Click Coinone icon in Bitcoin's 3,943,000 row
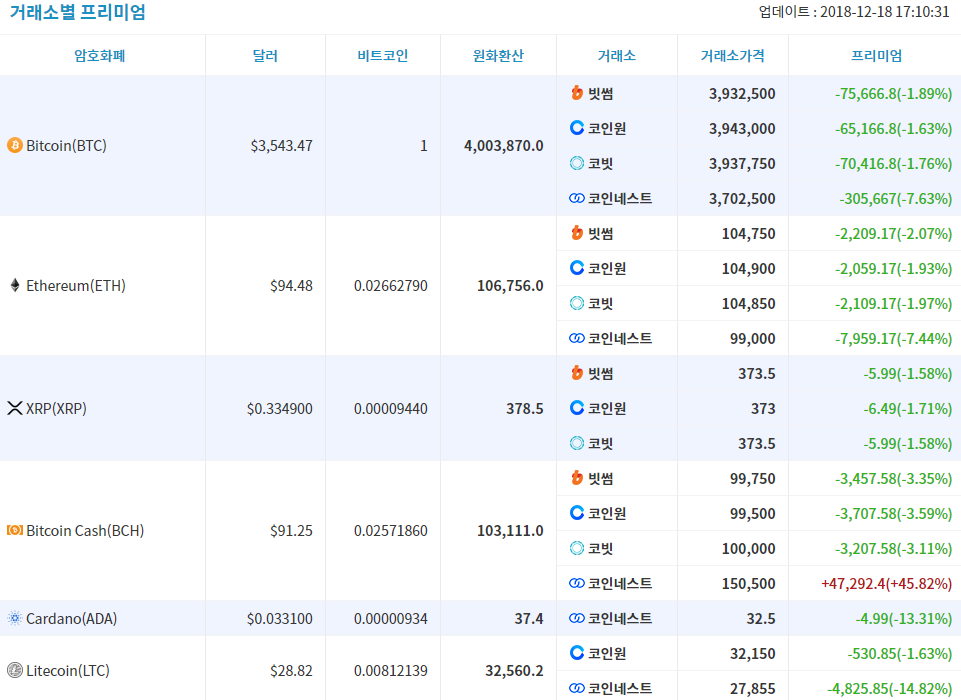 [x=577, y=128]
